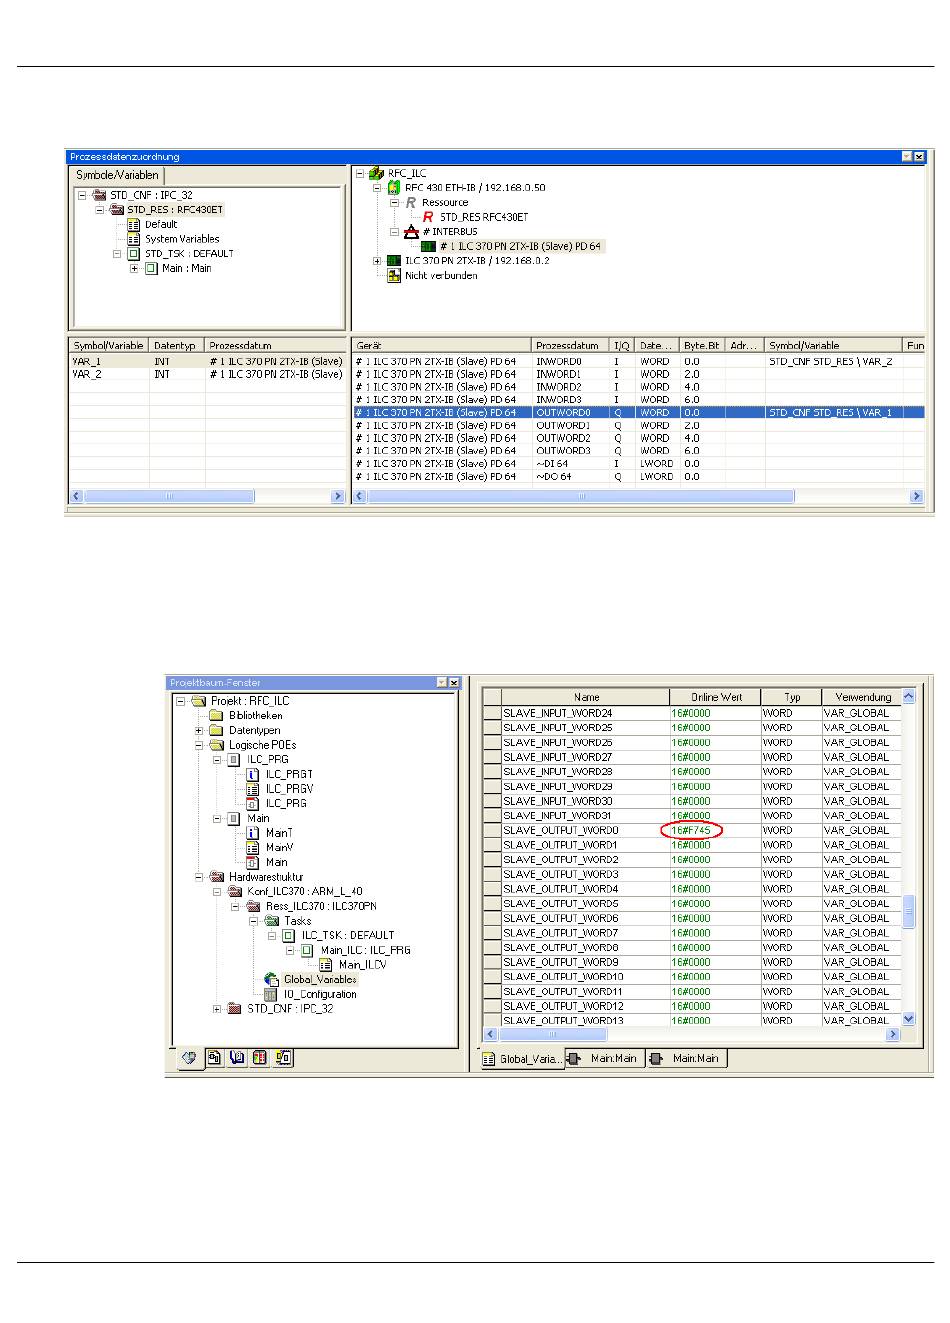
Task: Click the Nicht verbunden icon
Action: click(394, 276)
